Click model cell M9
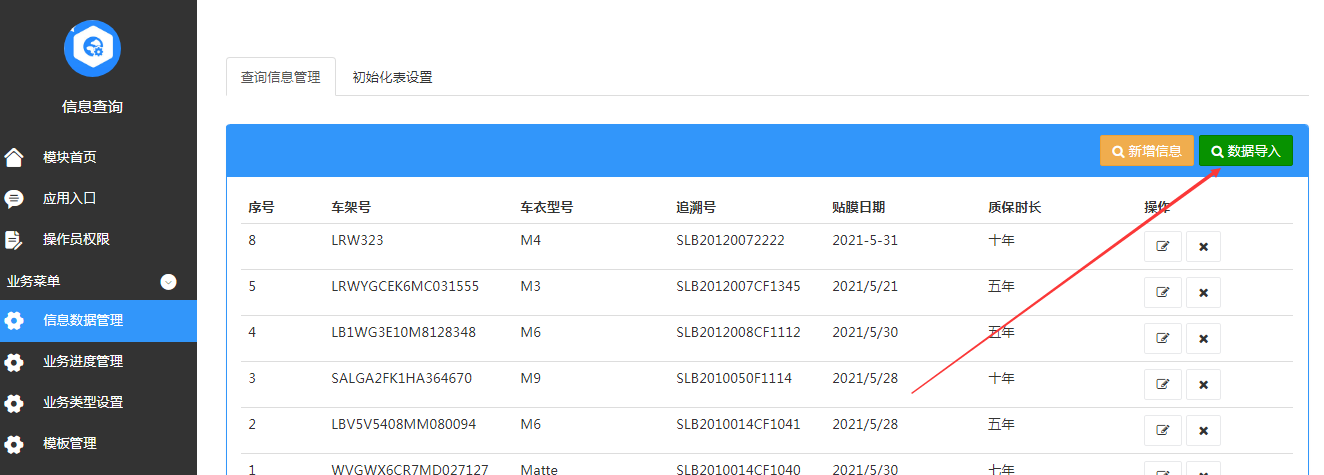1324x475 pixels. [530, 378]
